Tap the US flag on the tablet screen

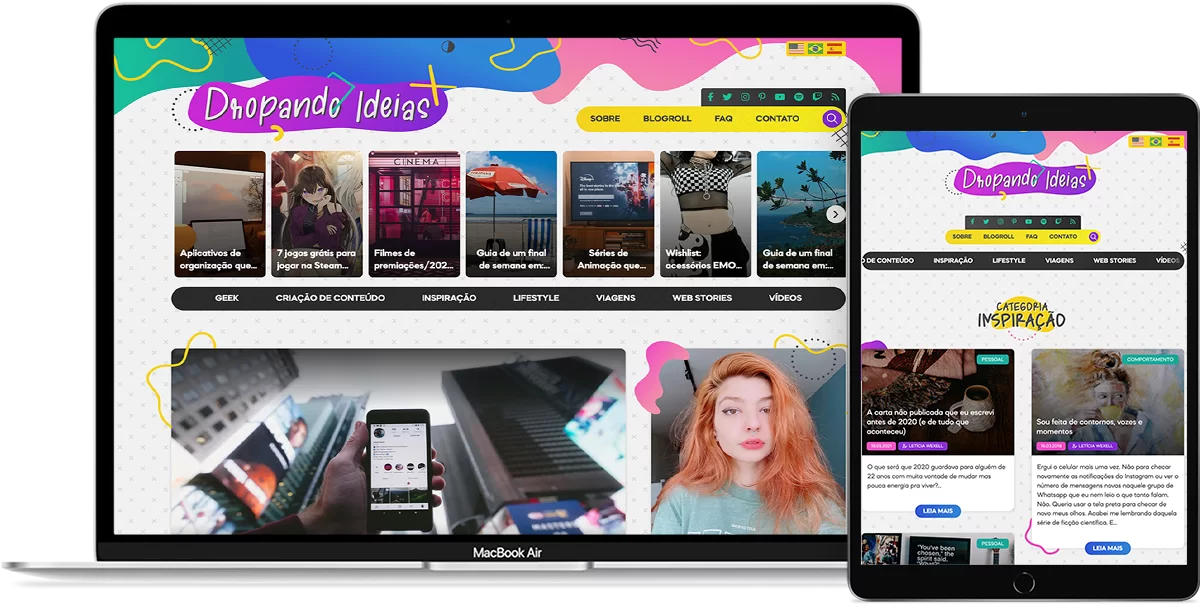pyautogui.click(x=1137, y=142)
